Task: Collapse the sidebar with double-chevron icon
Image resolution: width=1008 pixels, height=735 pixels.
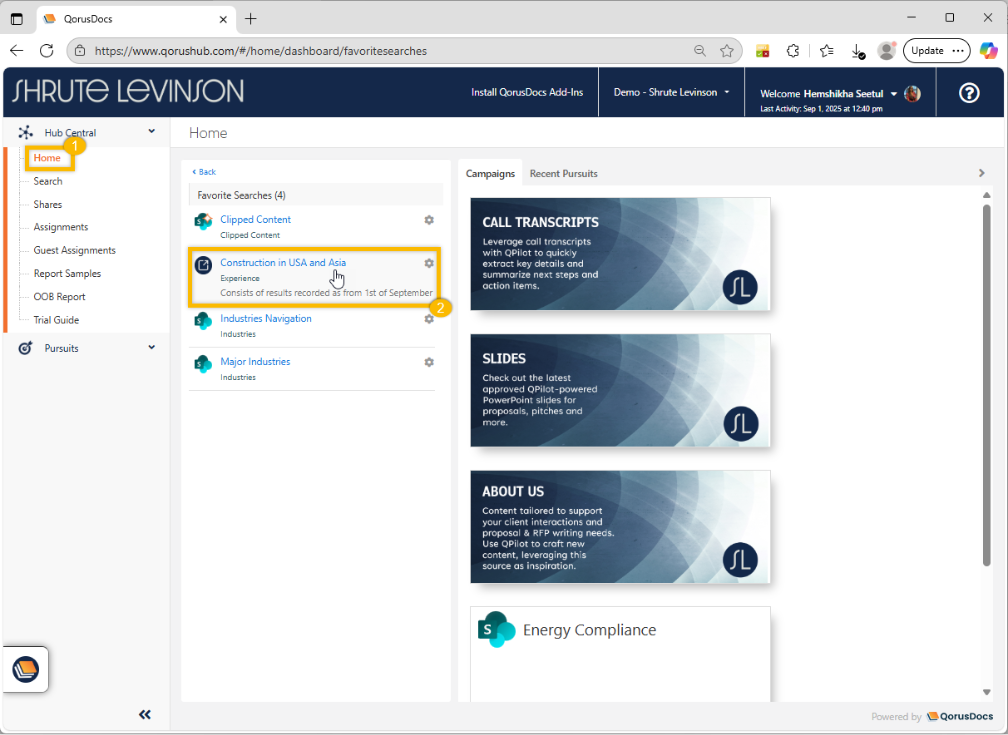Action: pyautogui.click(x=145, y=714)
